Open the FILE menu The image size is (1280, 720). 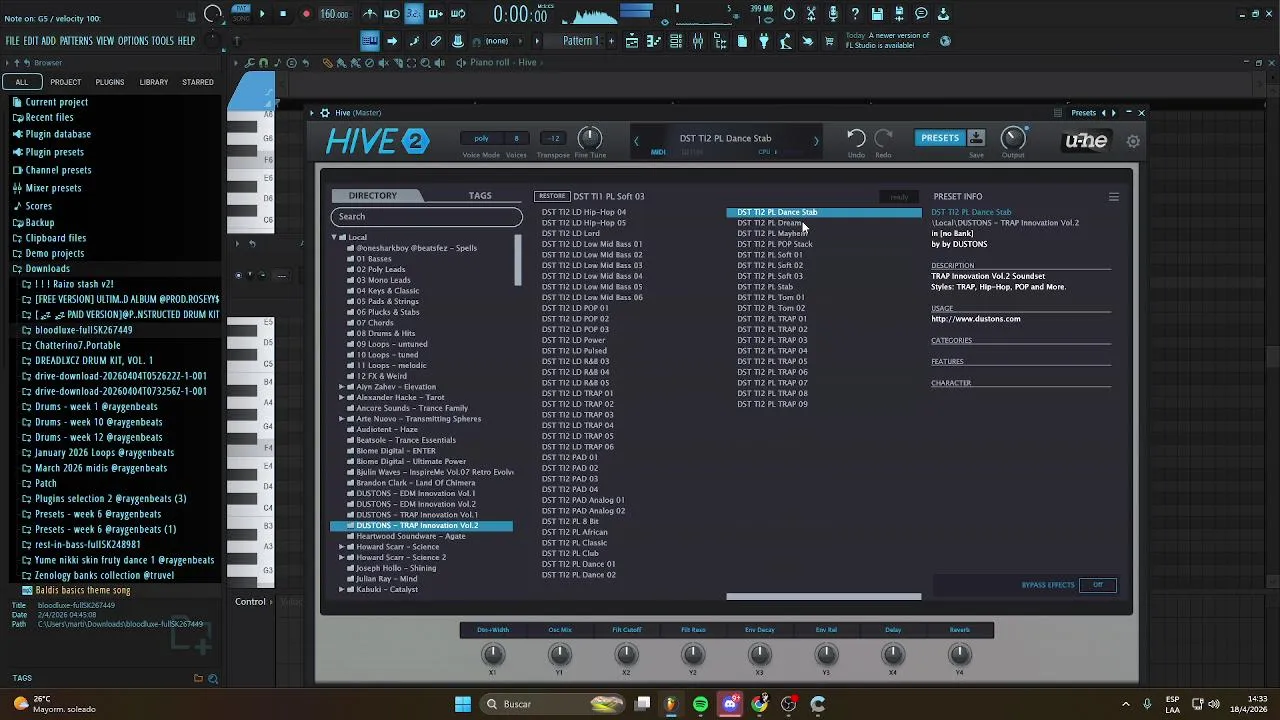click(x=13, y=41)
